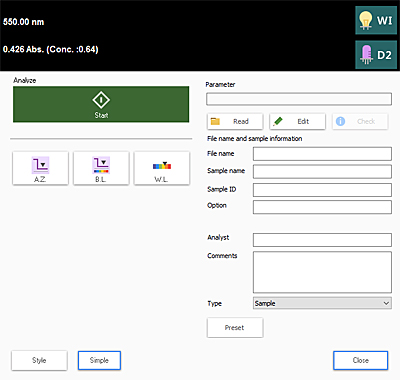This screenshot has height=380, width=400.
Task: Click the 550.00 nm wavelength readout
Action: 23,22
